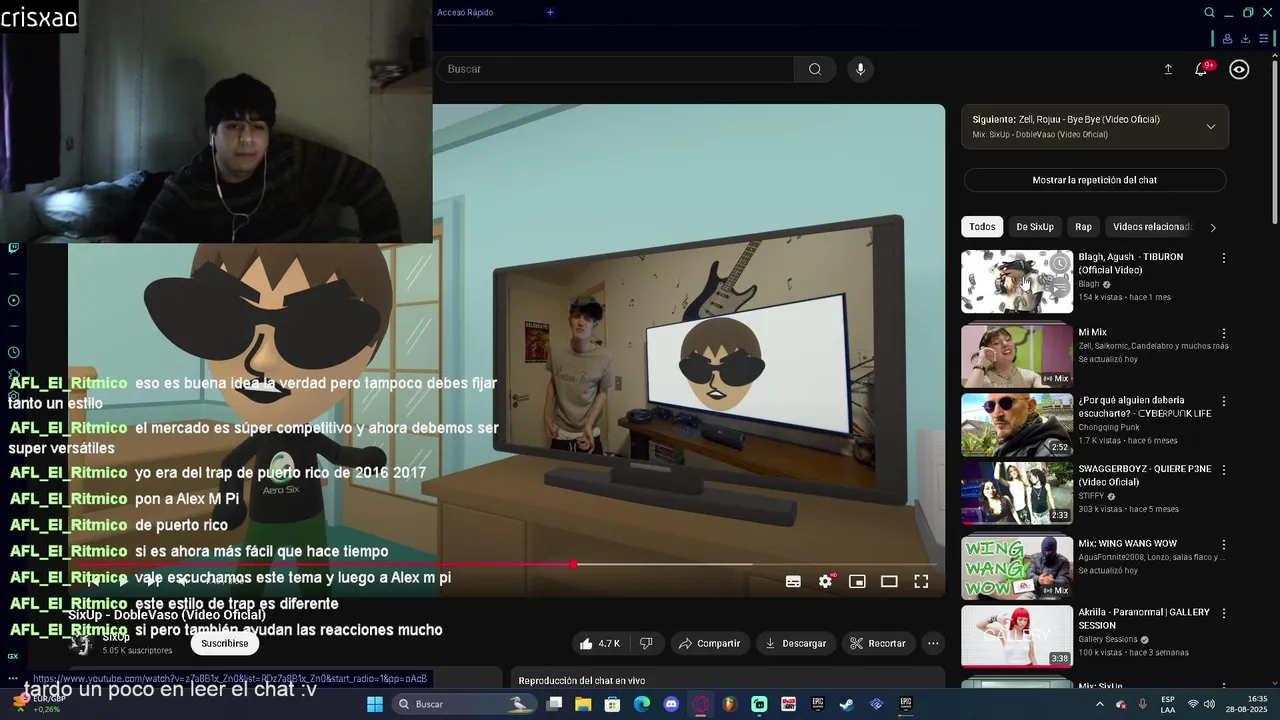Like the video with 4.7 K
This screenshot has height=720, width=1280.
click(600, 643)
